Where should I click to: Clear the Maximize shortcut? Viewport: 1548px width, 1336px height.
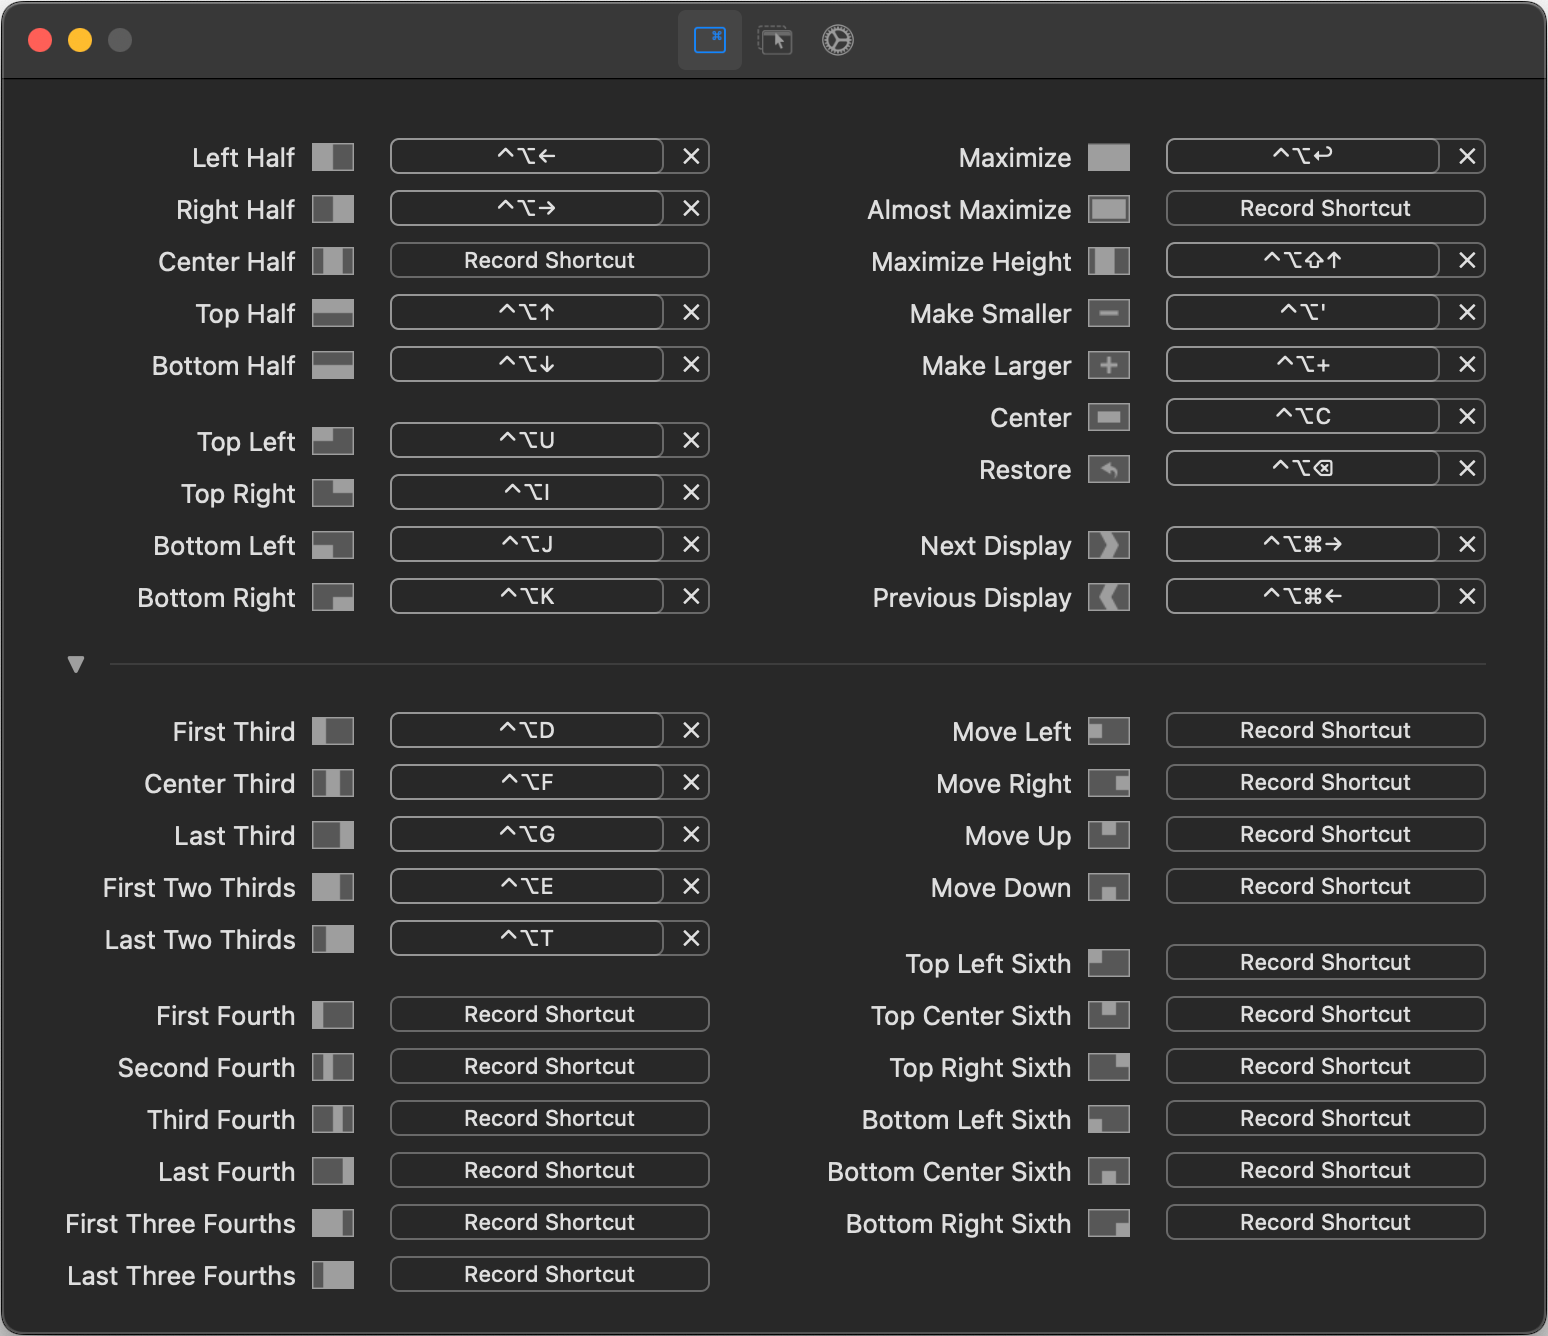click(1466, 156)
